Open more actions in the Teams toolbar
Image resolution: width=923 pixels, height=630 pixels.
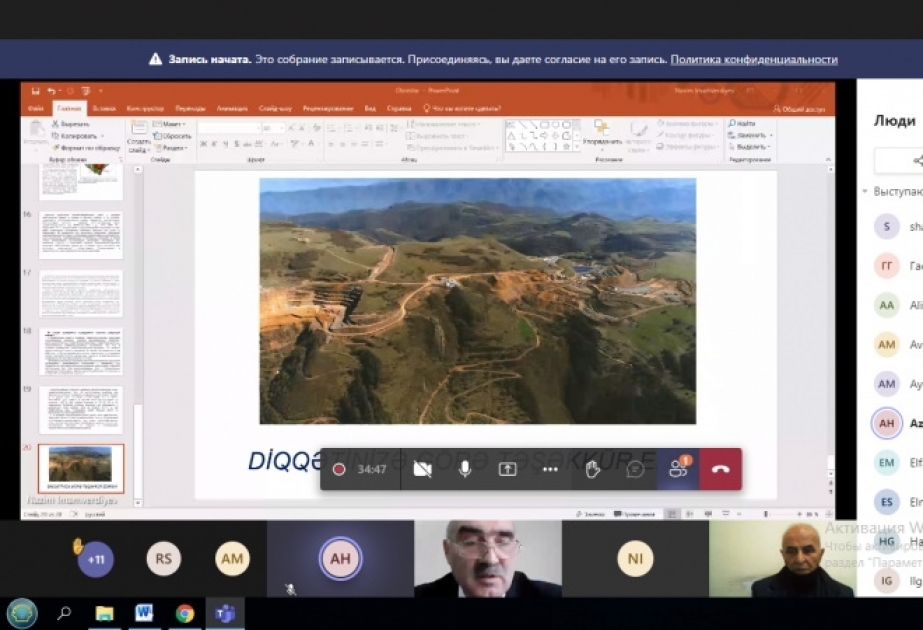click(x=550, y=469)
